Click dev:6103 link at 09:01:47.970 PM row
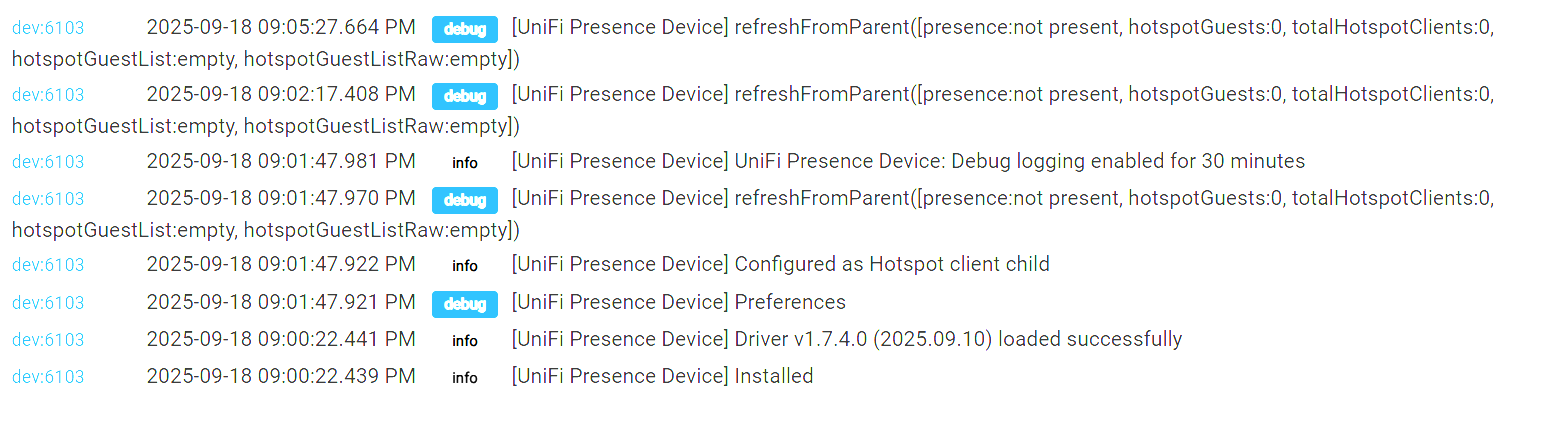This screenshot has height=433, width=1545. (x=48, y=199)
